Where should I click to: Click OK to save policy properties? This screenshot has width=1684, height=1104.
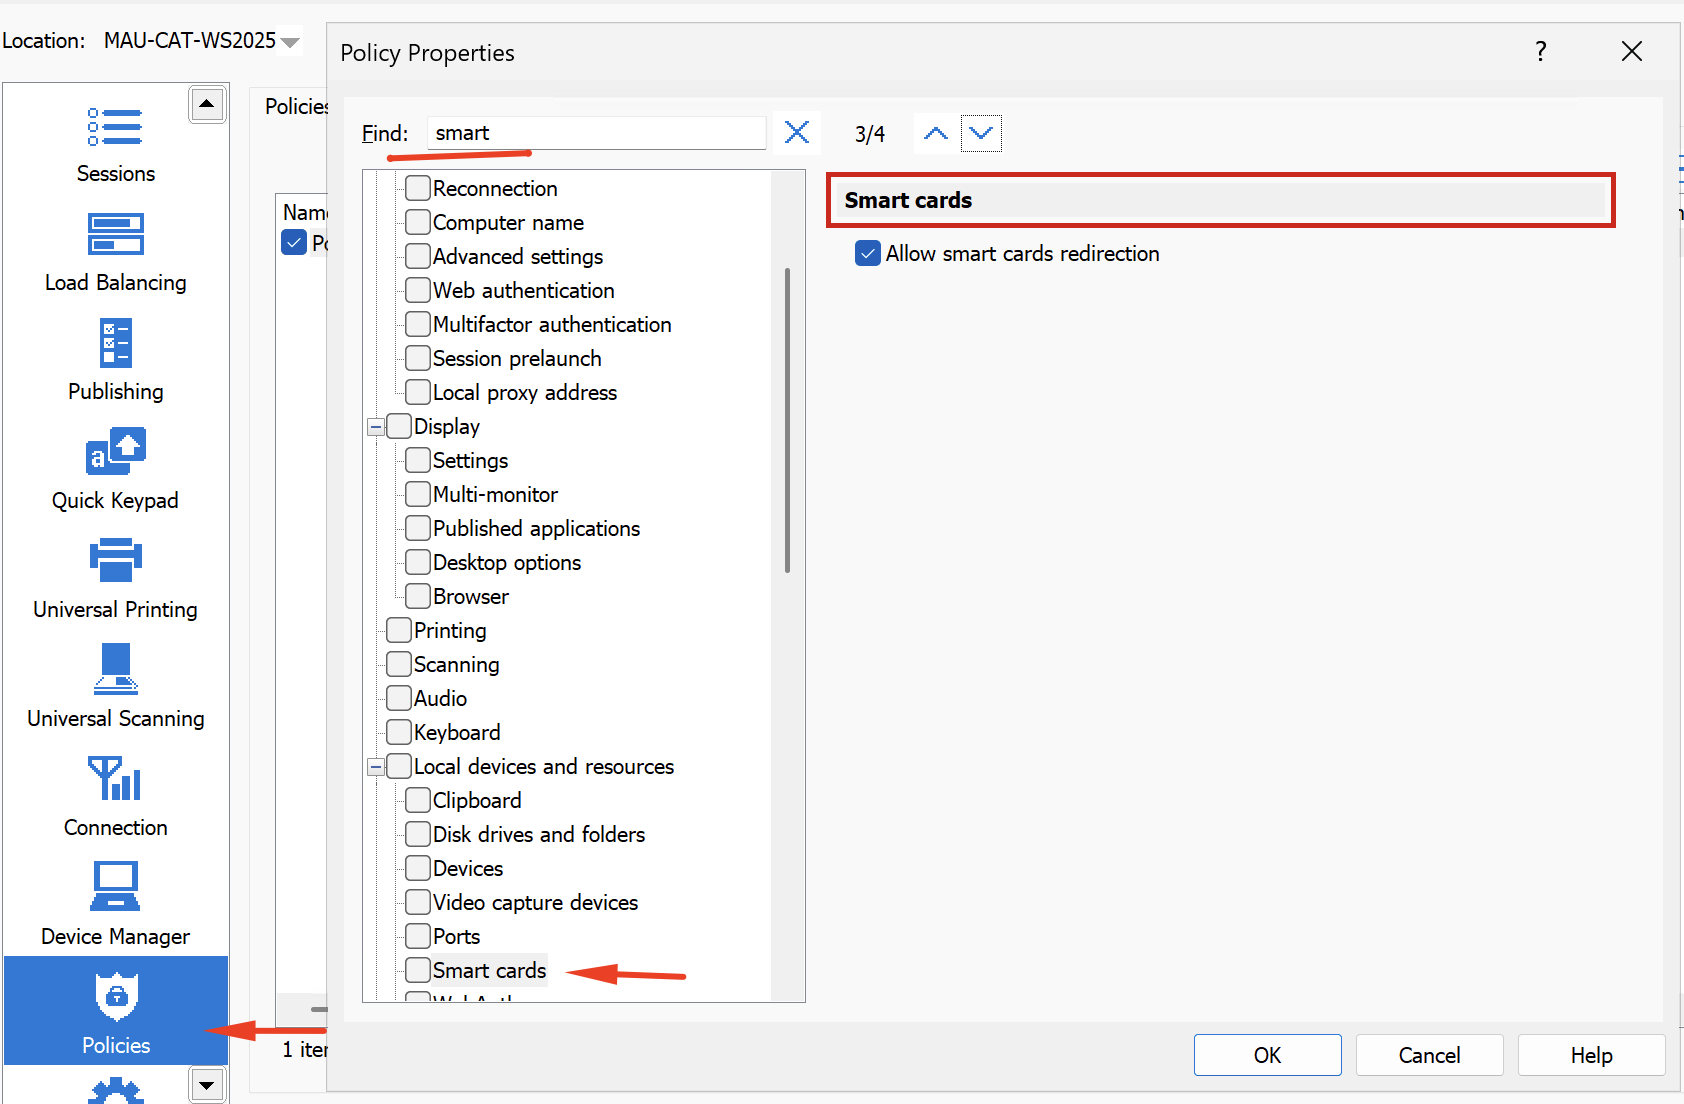(x=1267, y=1055)
